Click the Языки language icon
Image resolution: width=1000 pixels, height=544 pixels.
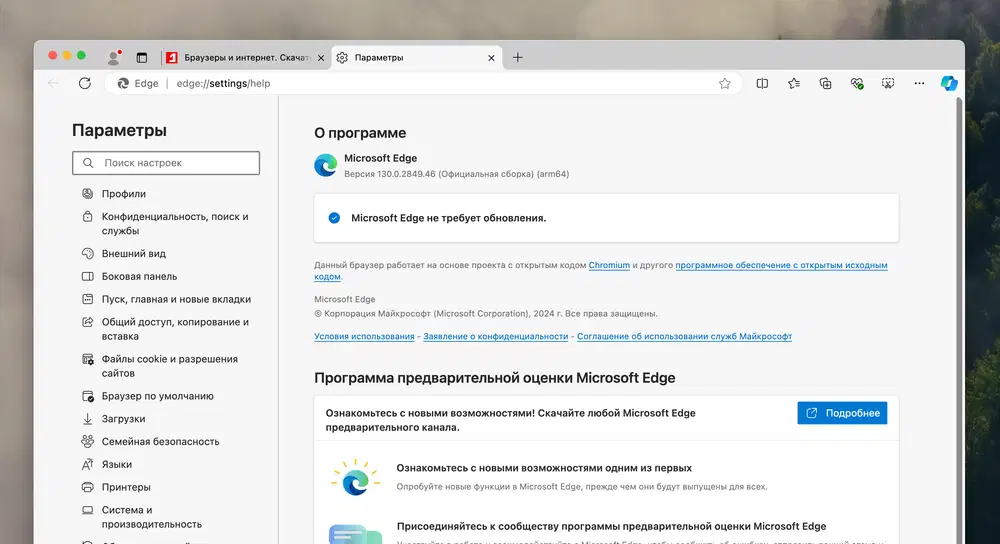[87, 464]
